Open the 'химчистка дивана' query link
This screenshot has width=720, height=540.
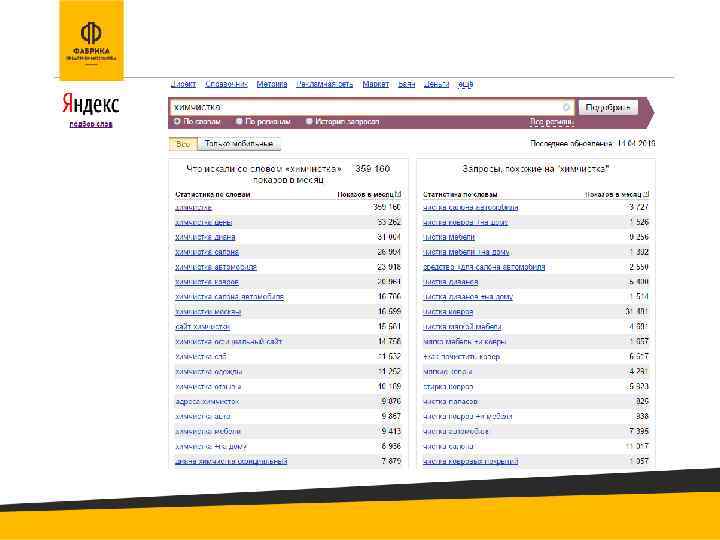[205, 237]
